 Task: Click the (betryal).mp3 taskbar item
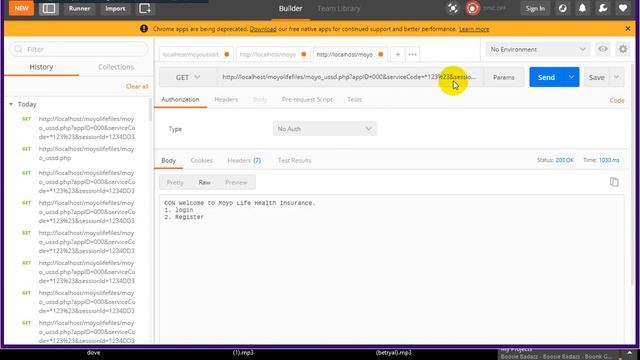pyautogui.click(x=393, y=353)
